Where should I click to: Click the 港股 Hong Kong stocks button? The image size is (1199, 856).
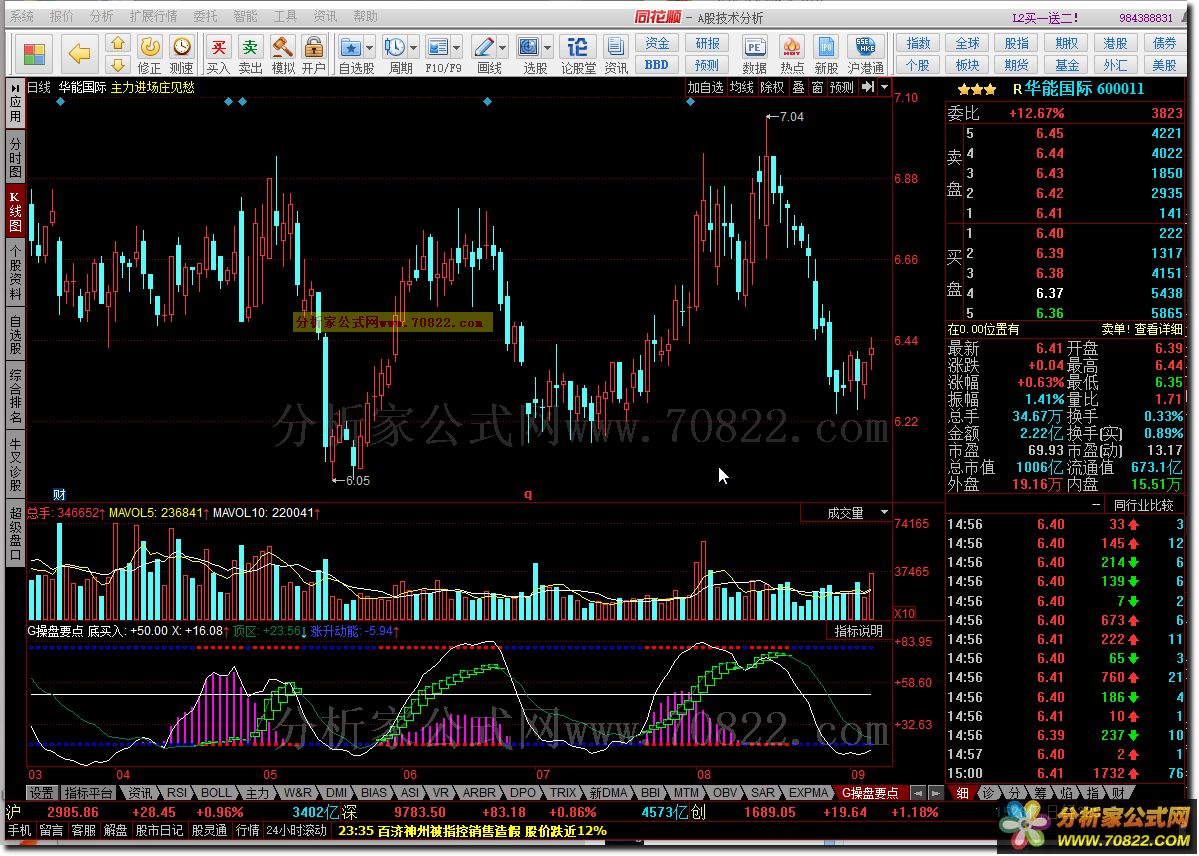(1116, 44)
